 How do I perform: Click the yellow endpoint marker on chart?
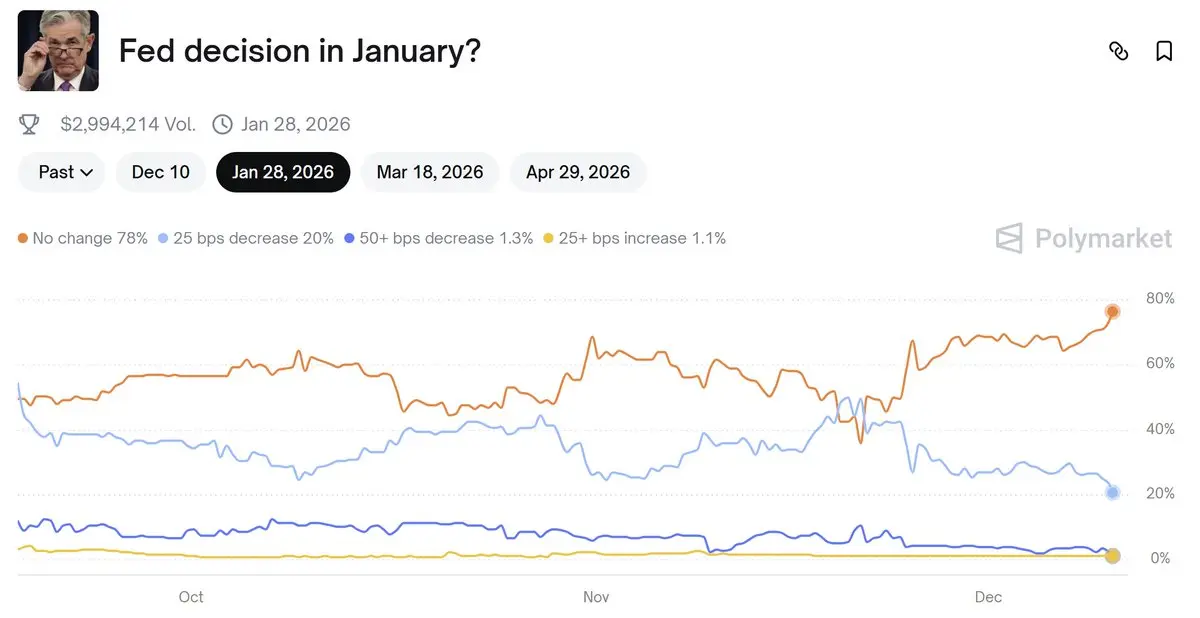(1112, 556)
